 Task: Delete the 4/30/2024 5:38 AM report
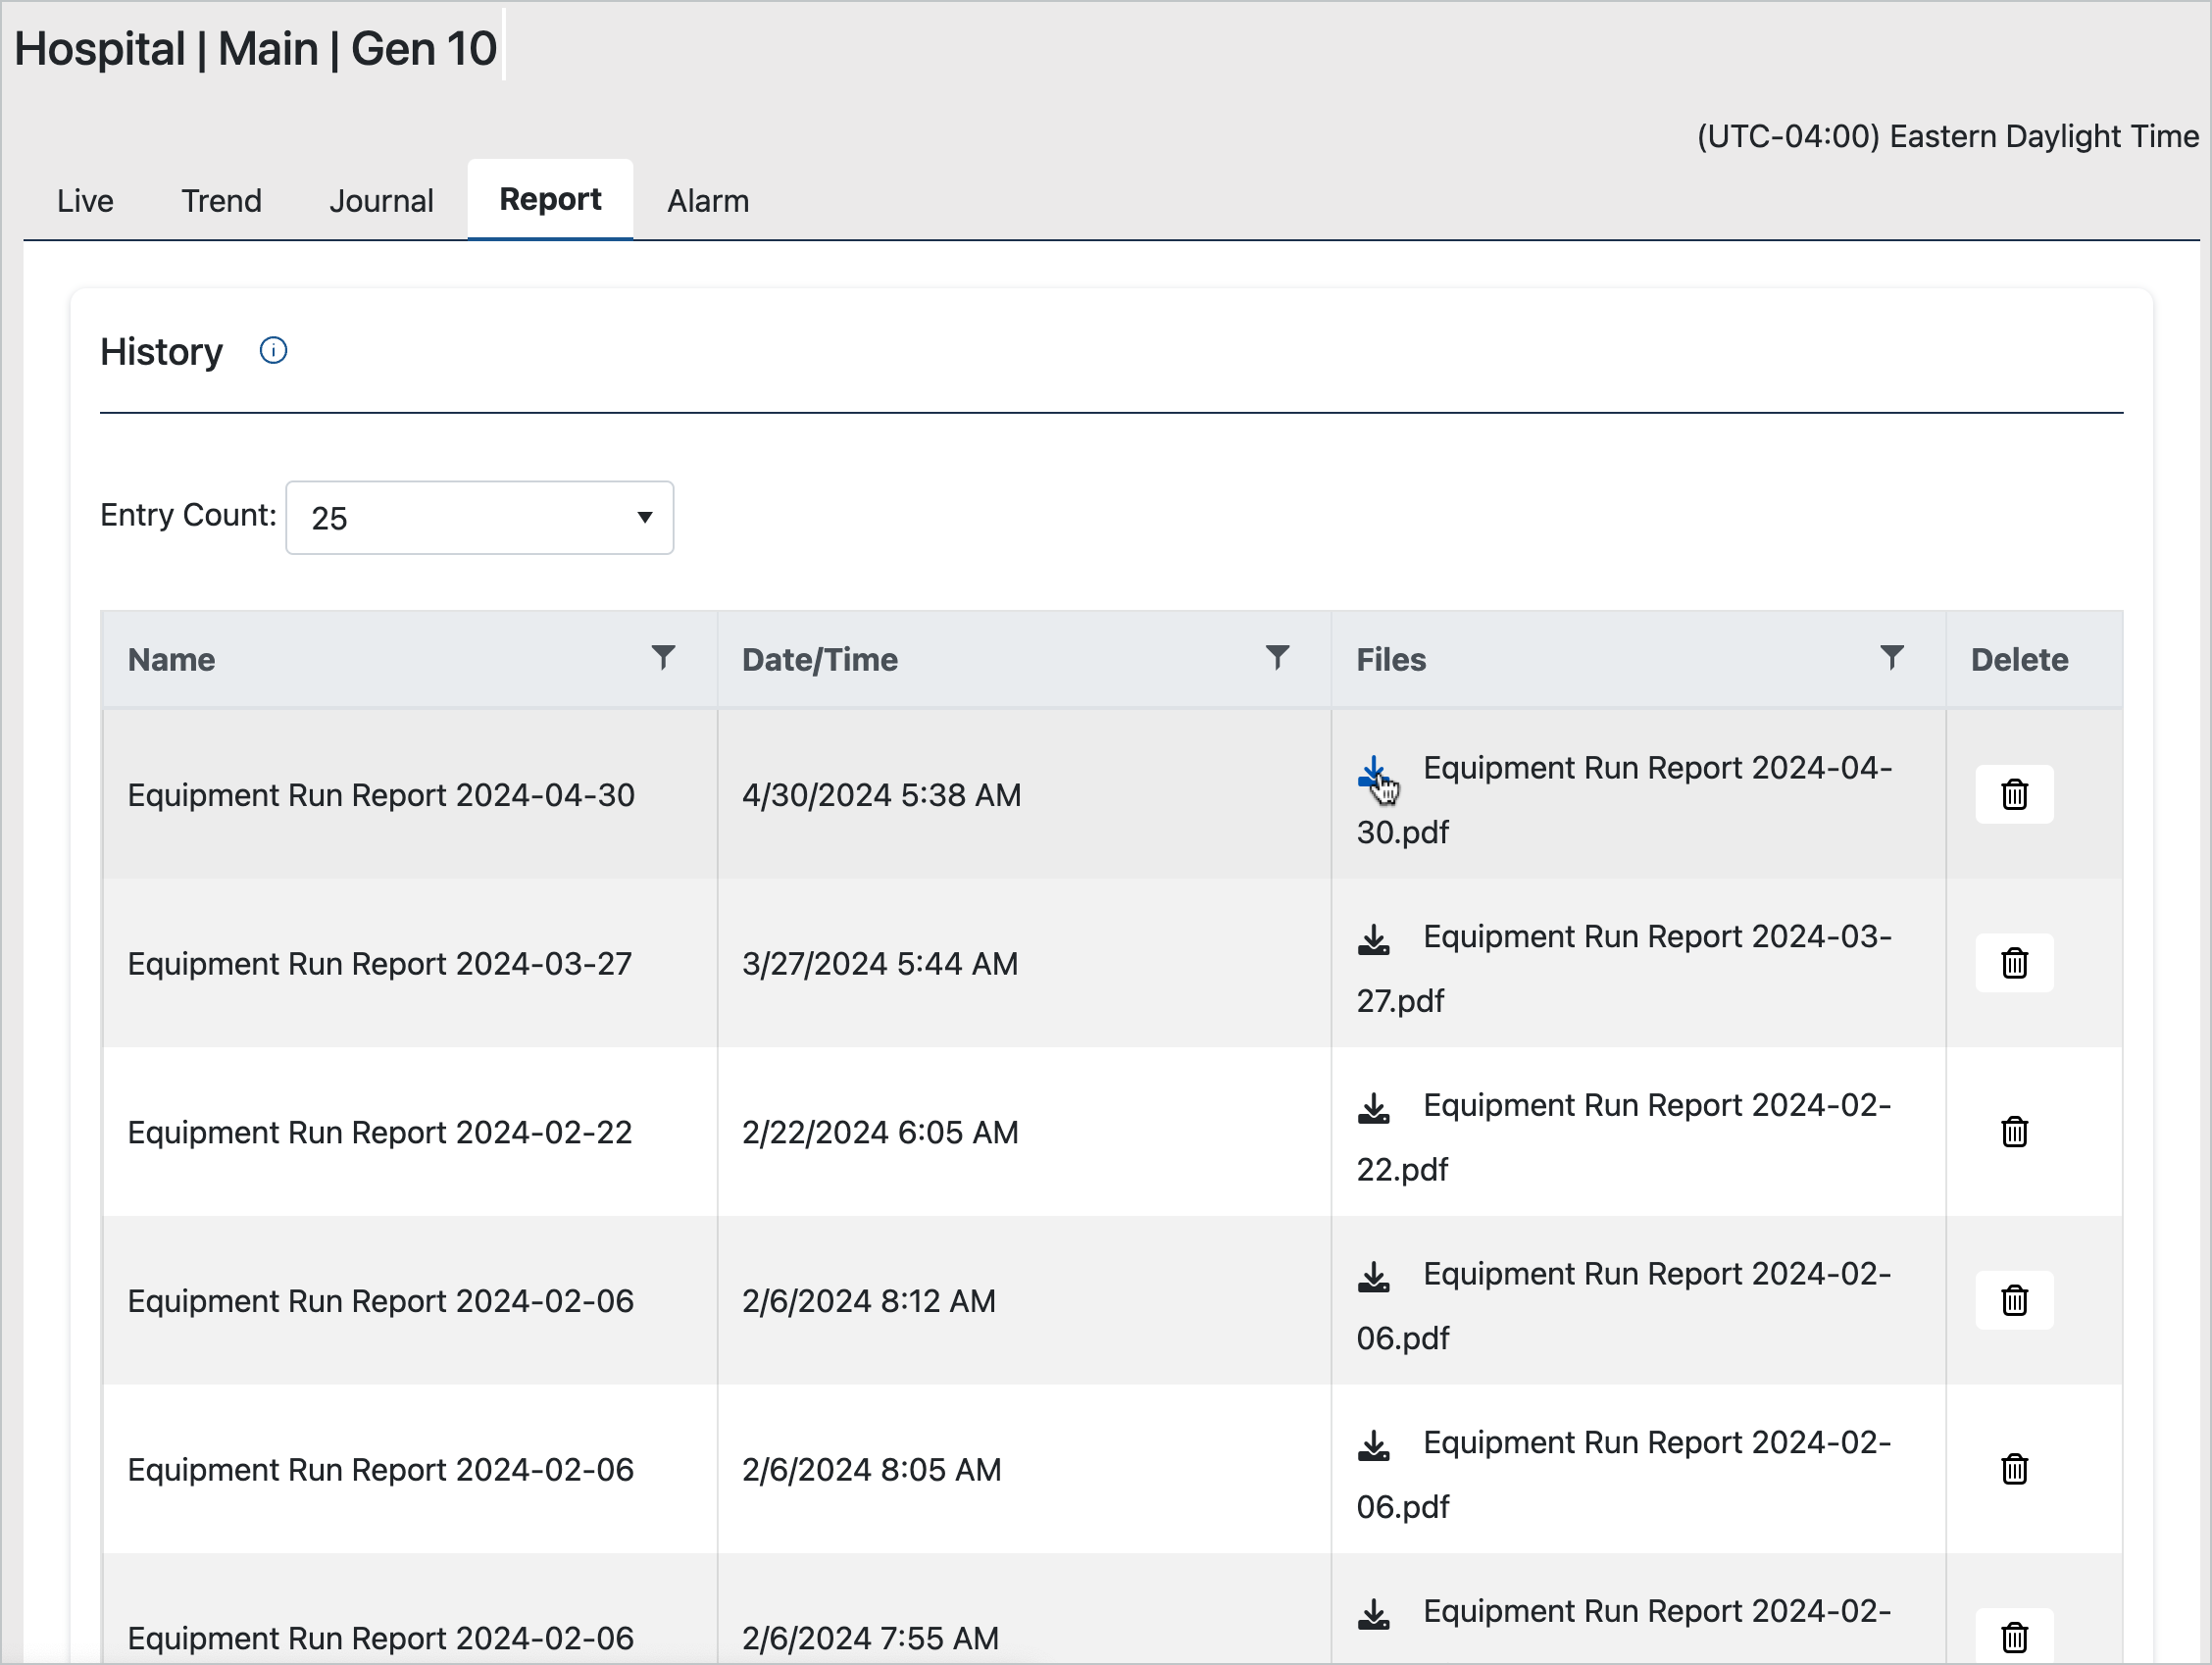coord(2013,795)
